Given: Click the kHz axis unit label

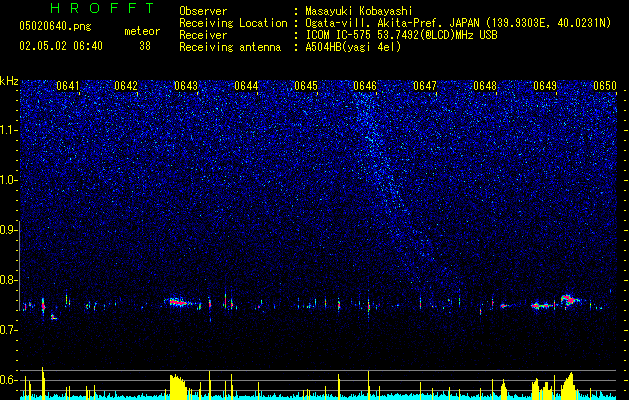Looking at the screenshot, I should coord(9,81).
